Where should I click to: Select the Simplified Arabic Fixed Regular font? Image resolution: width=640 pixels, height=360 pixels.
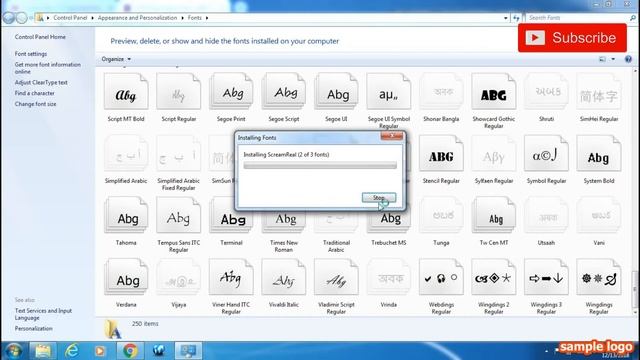178,153
